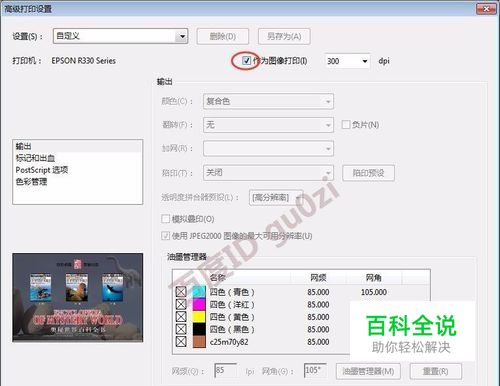The width and height of the screenshot is (500, 386).
Task: Toggle 使用 JPEG2000 图像的最大可用分辨率 checkbox
Action: 165,236
